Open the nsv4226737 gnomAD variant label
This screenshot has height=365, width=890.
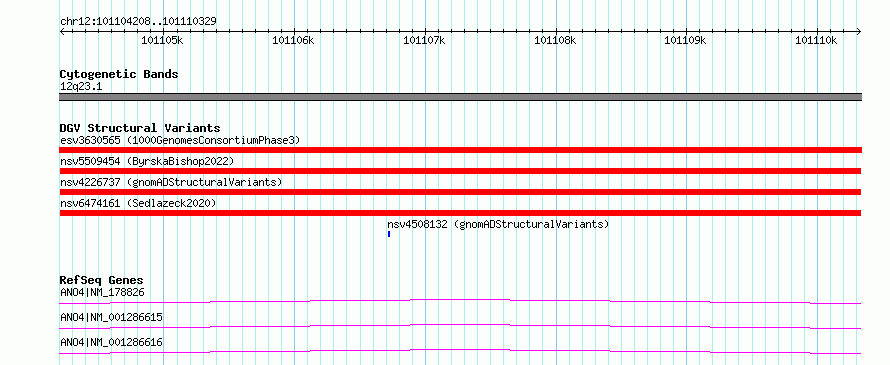(171, 182)
